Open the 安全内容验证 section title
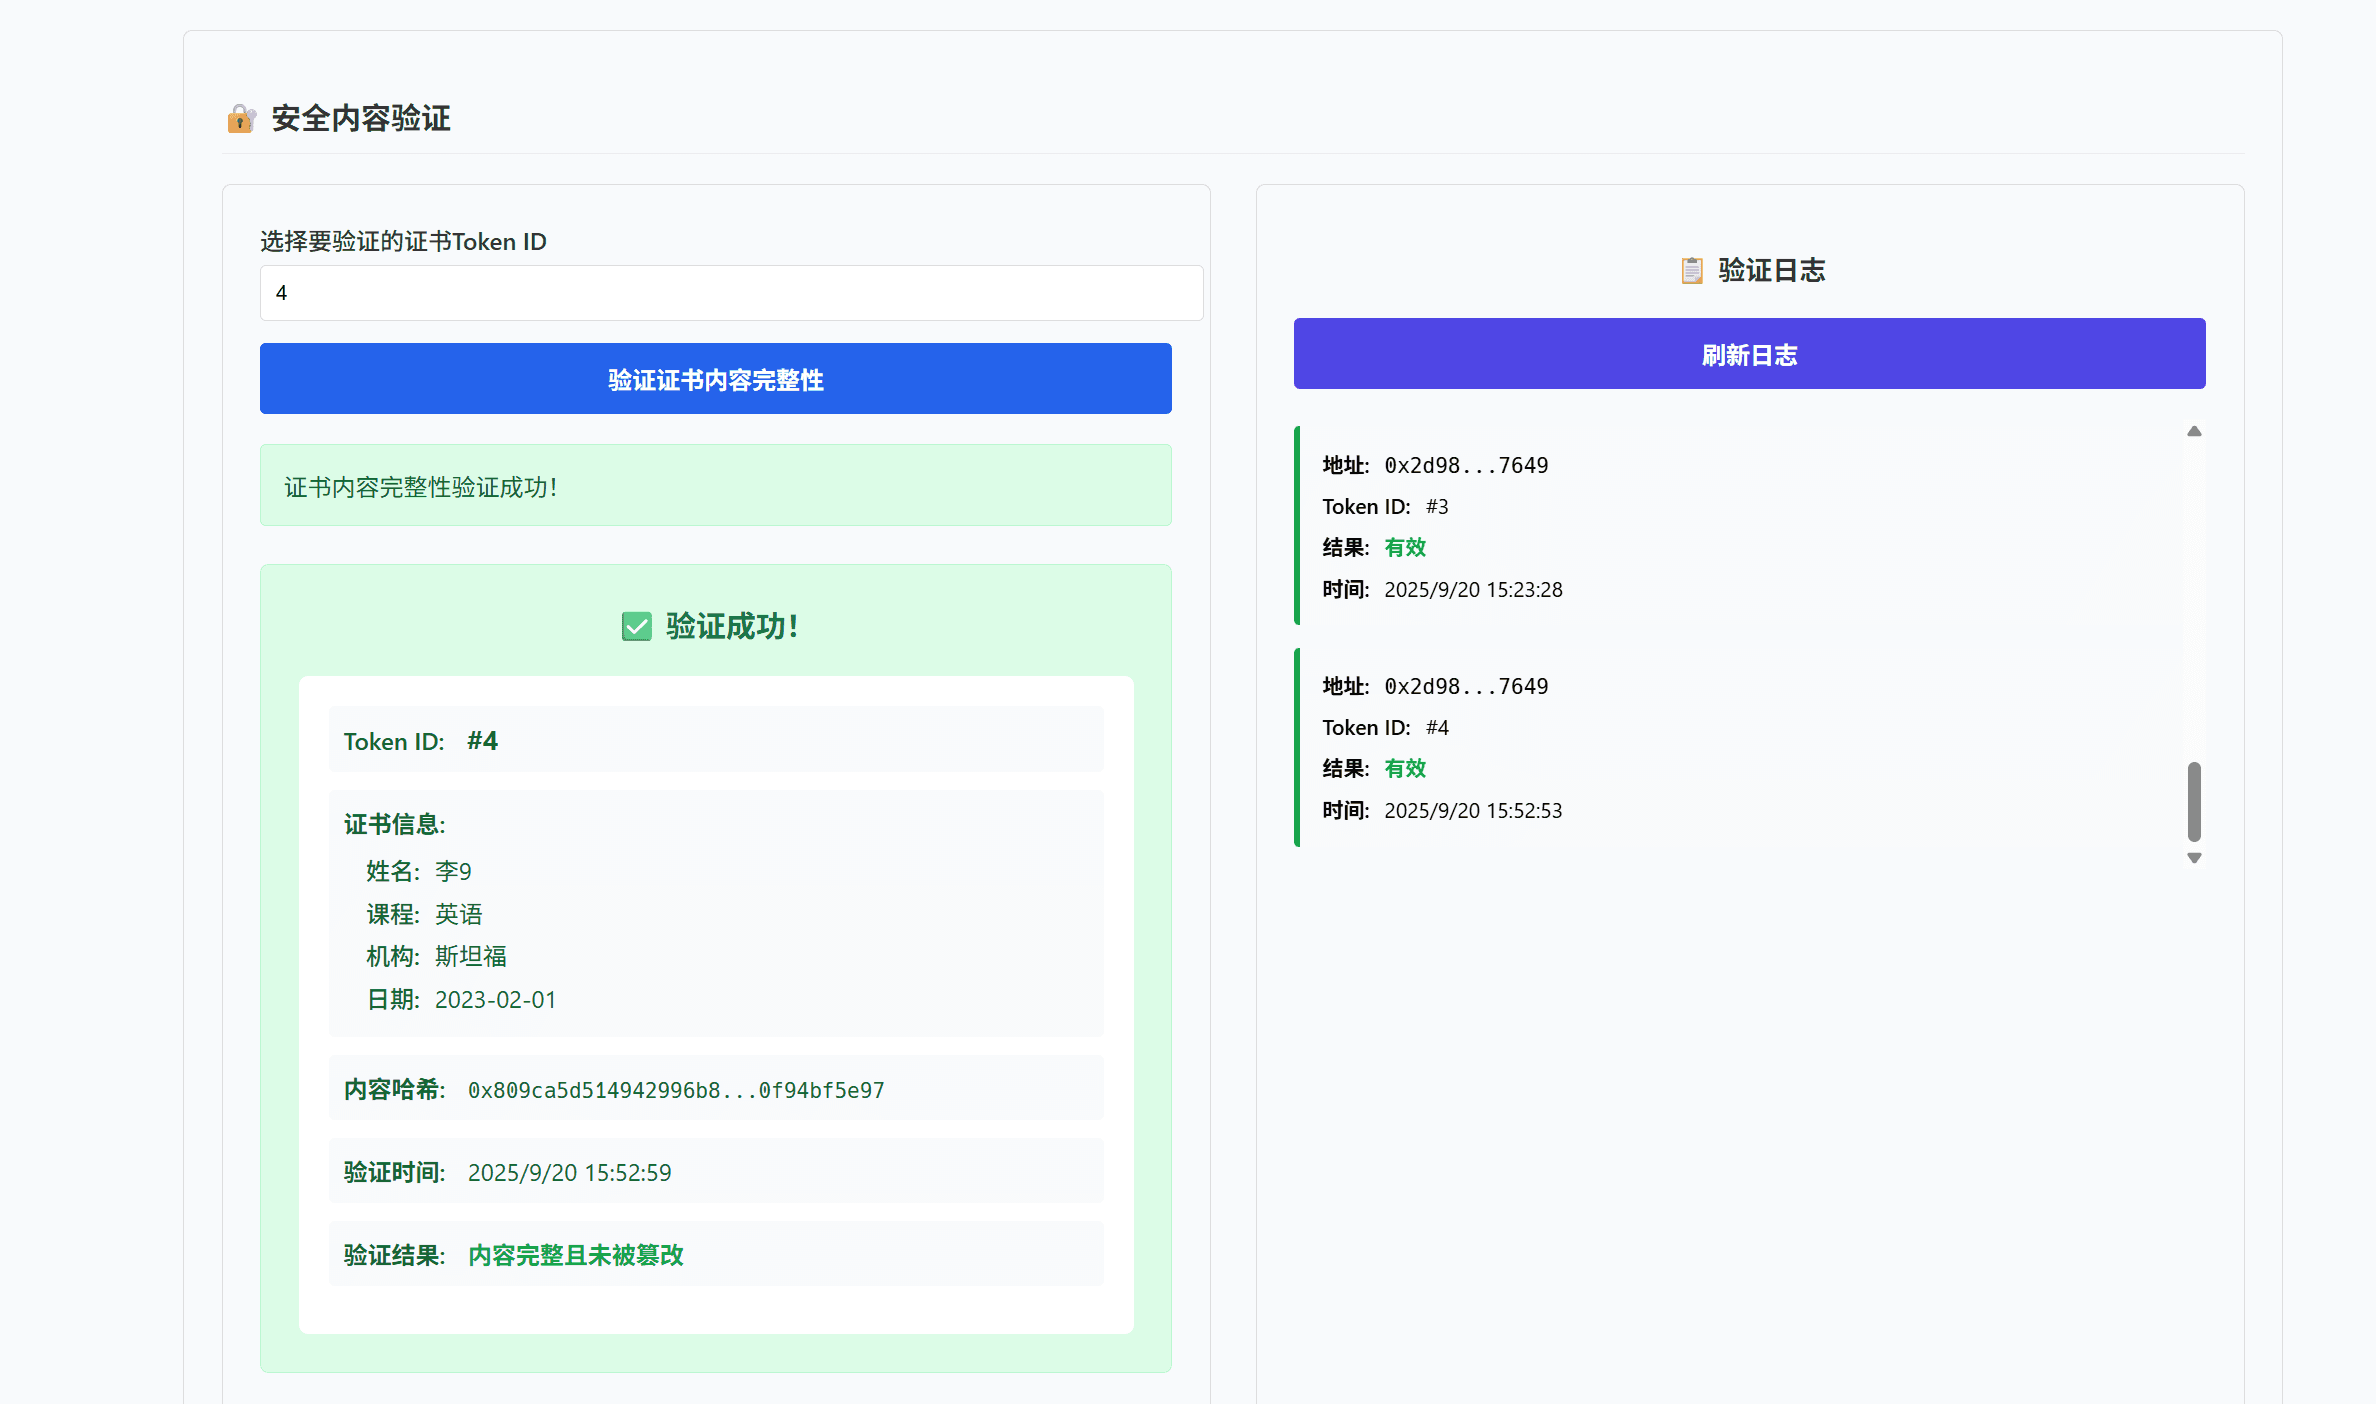This screenshot has width=2376, height=1404. coord(358,119)
